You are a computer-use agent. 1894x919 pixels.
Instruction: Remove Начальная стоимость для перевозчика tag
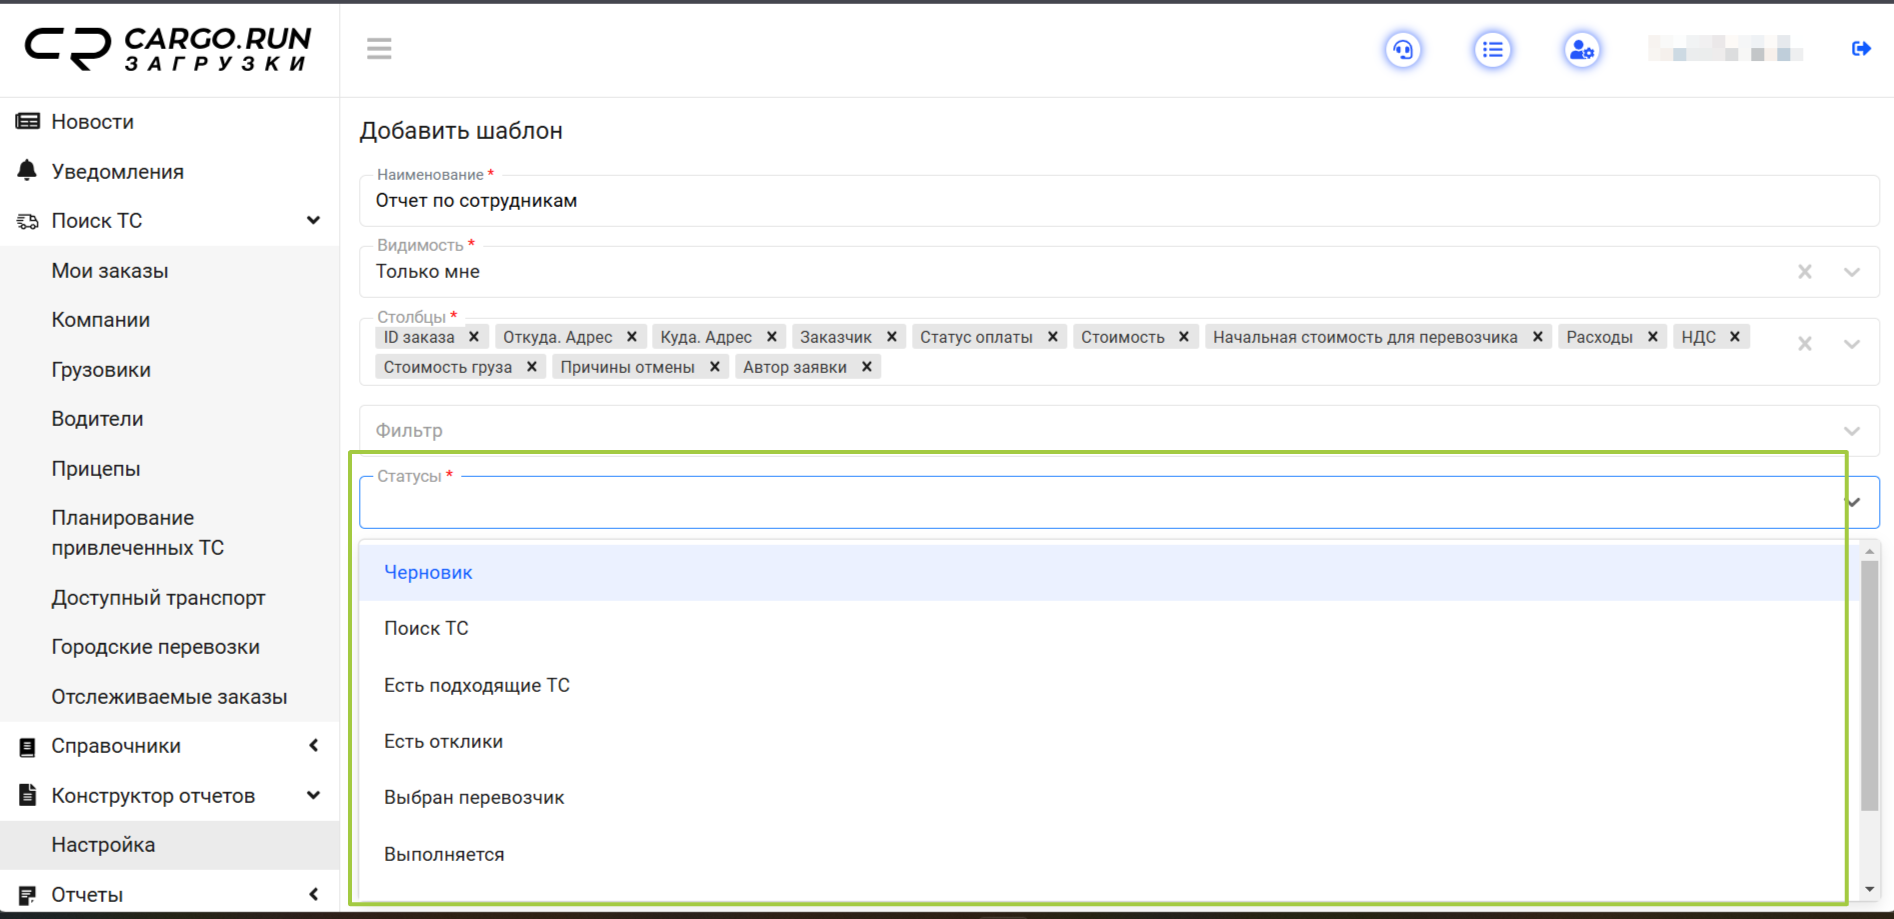(x=1538, y=337)
